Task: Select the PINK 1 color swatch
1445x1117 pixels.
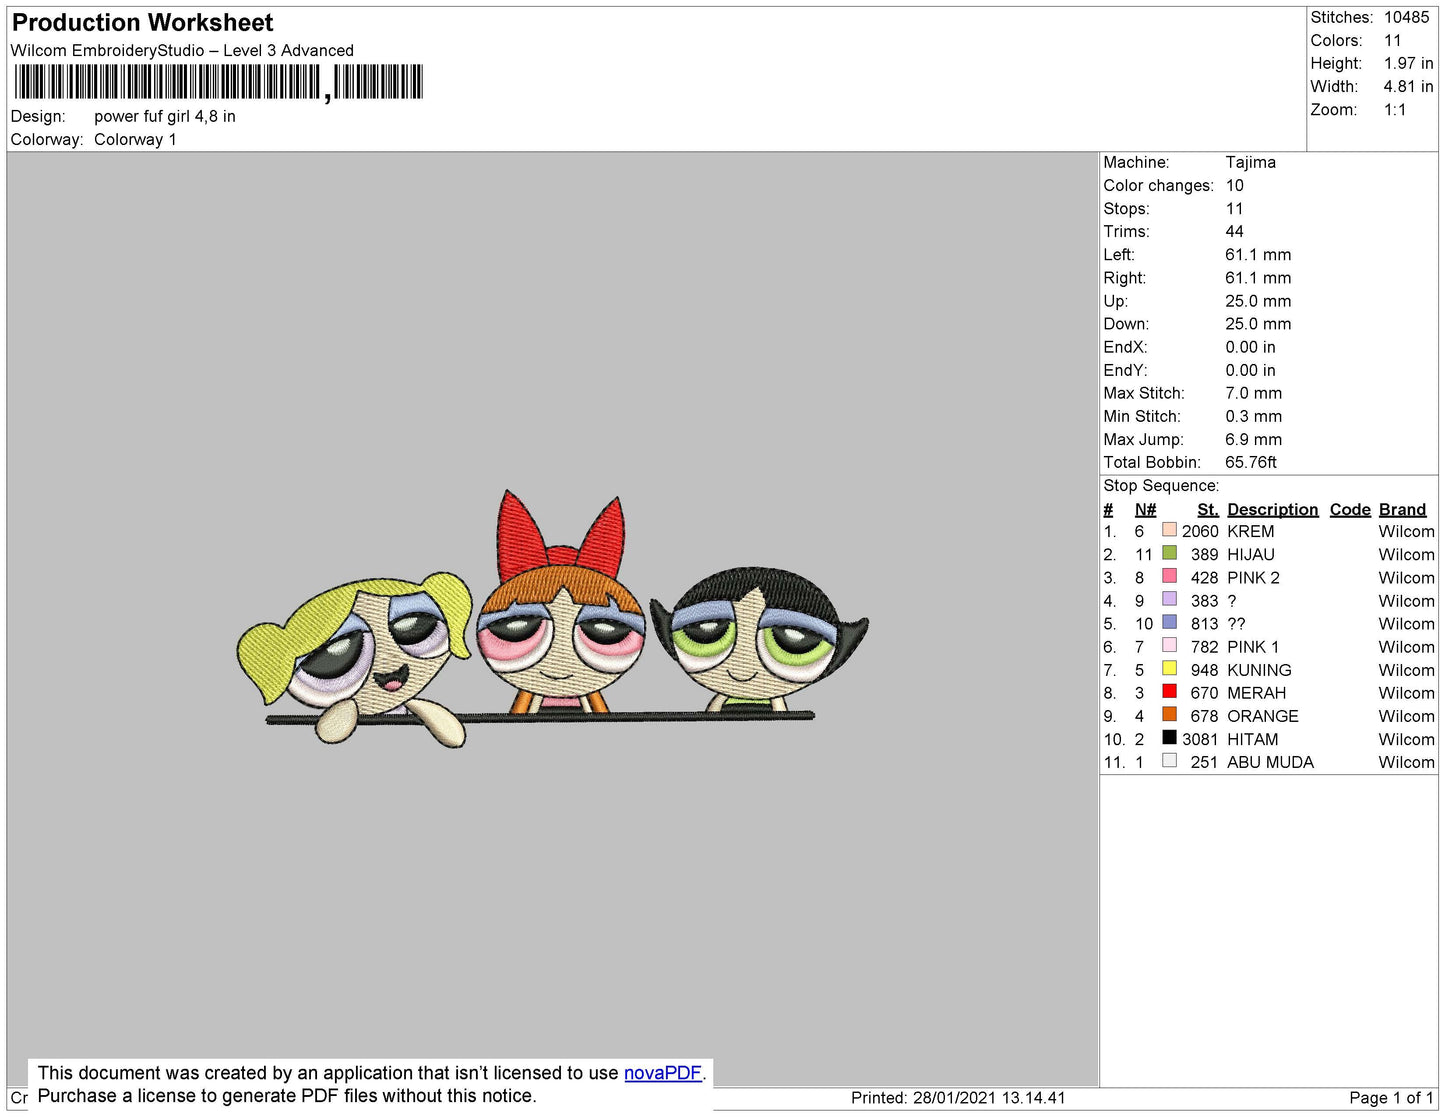Action: (1169, 645)
